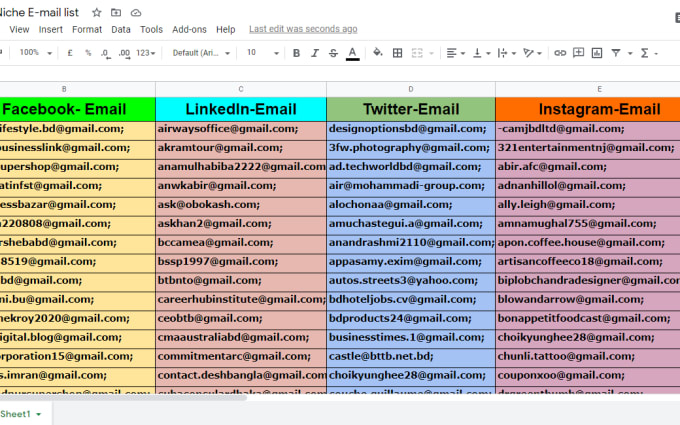Open text rotation dropdown

pos(532,53)
